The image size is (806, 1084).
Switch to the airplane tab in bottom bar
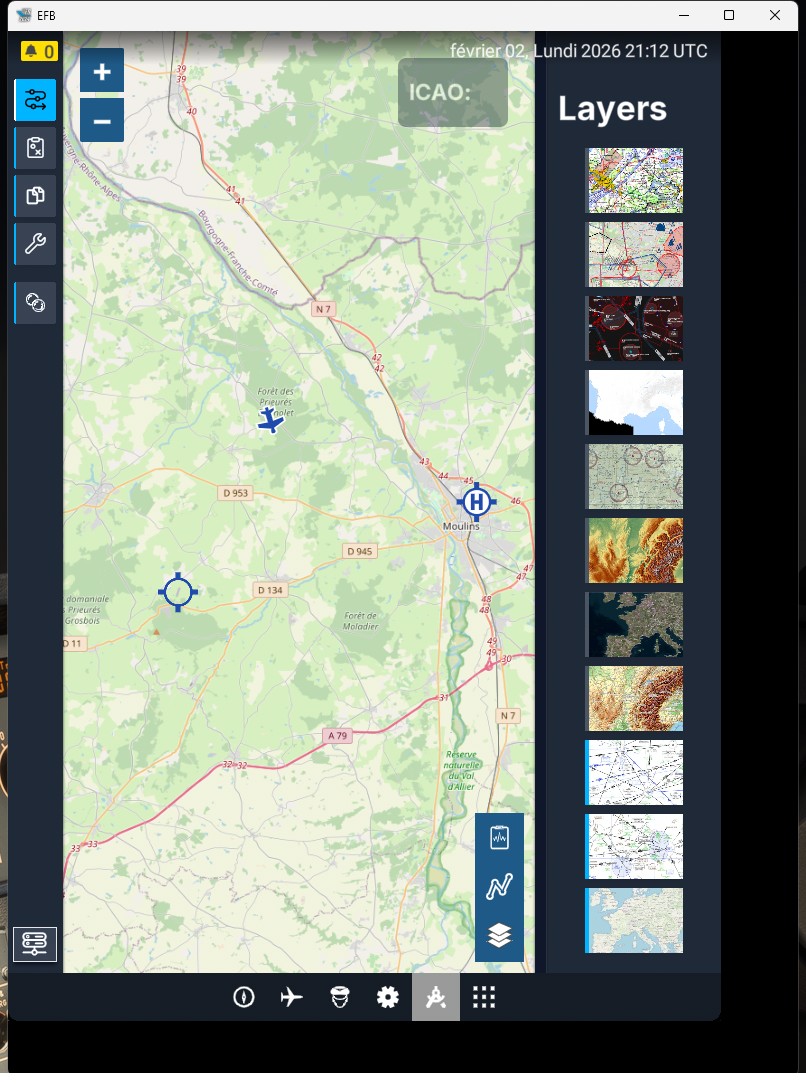(291, 997)
